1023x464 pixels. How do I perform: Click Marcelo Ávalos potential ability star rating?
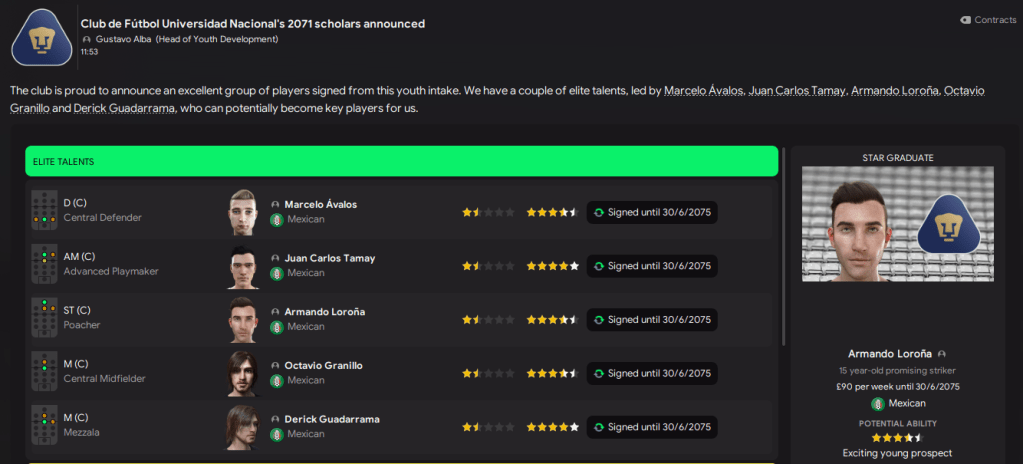(x=552, y=212)
